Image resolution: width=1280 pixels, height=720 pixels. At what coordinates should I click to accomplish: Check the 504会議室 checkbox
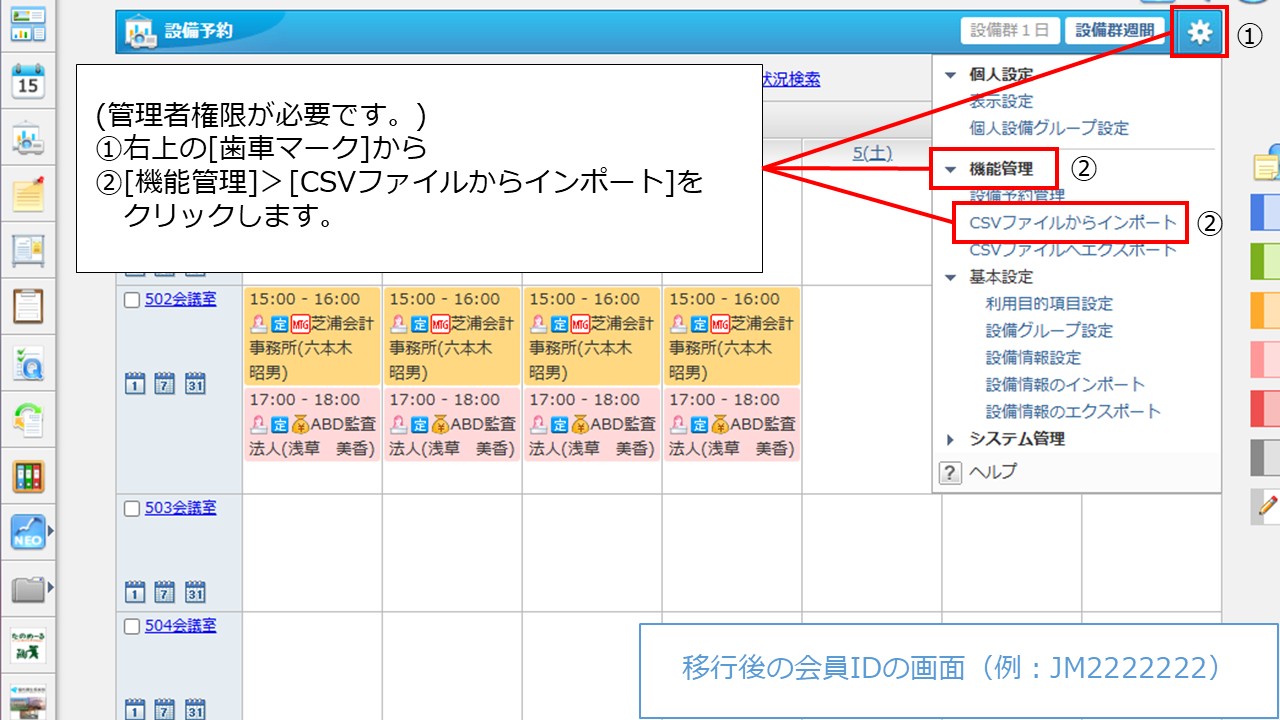click(x=132, y=627)
